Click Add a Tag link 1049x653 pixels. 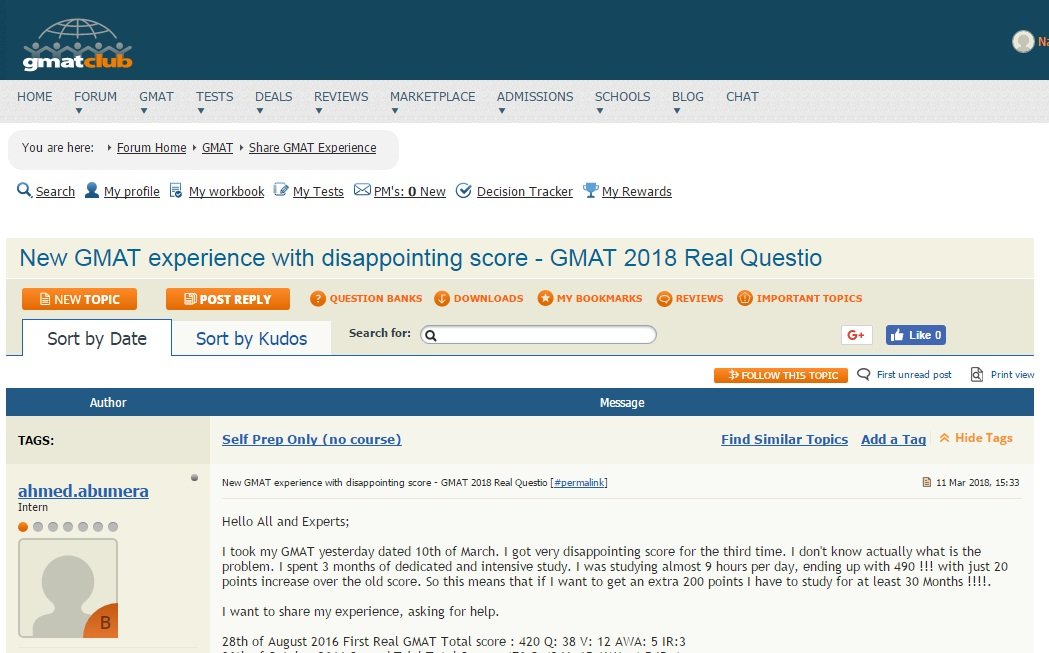point(893,439)
